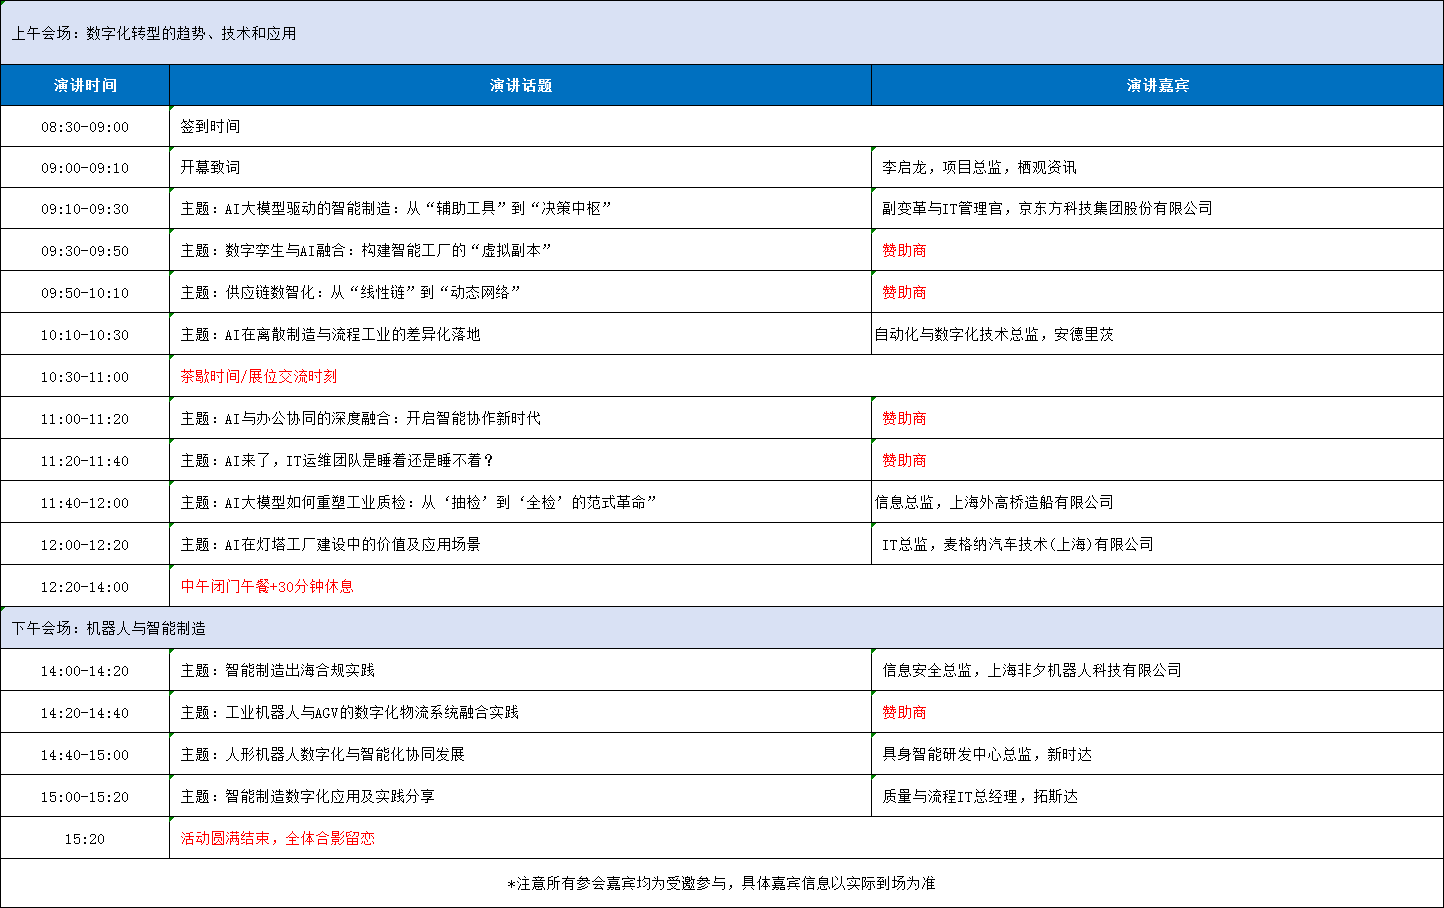Click the 赞助商 cell for 14:20-14:40

(x=1157, y=713)
